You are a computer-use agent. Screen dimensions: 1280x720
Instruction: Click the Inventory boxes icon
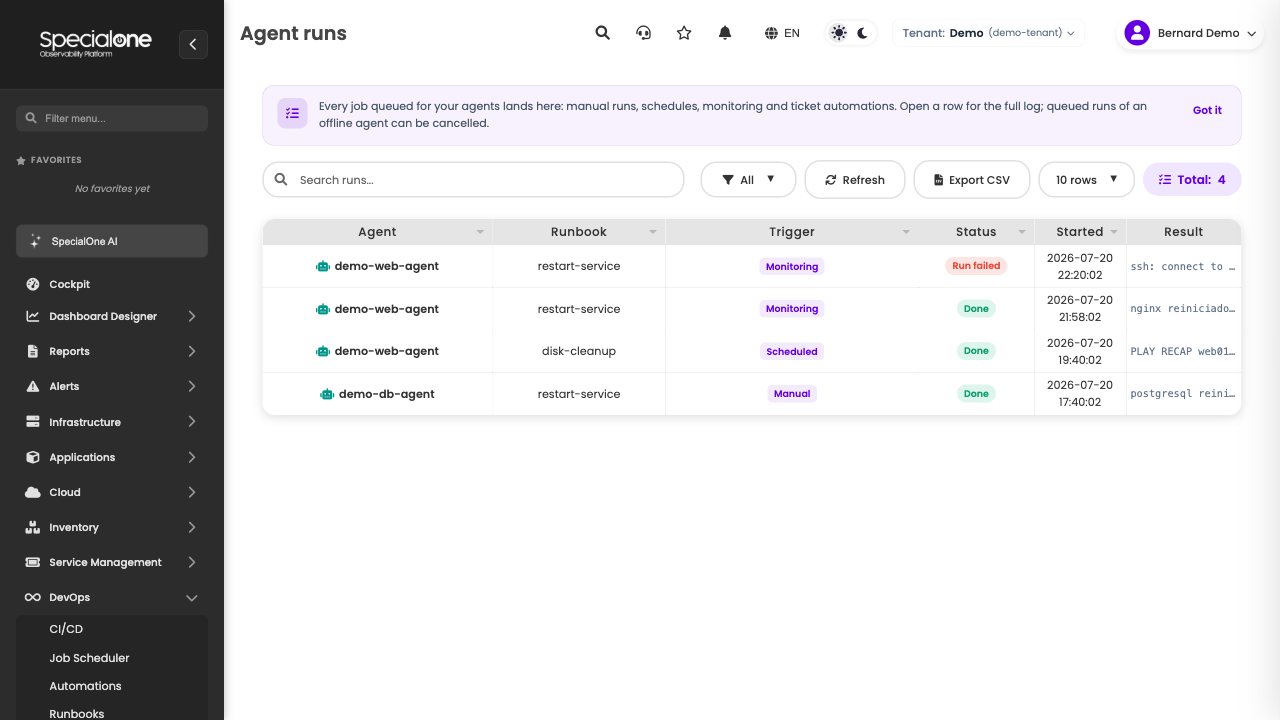(33, 527)
